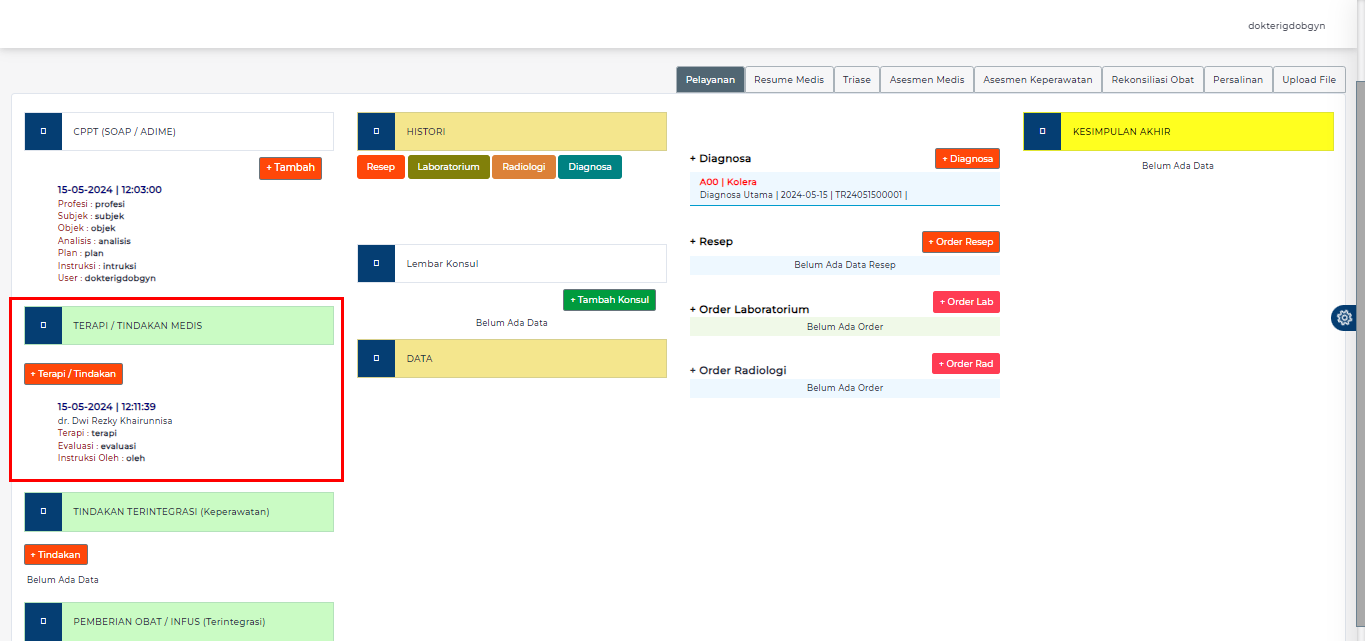Click the DATA panel header icon

[x=376, y=358]
